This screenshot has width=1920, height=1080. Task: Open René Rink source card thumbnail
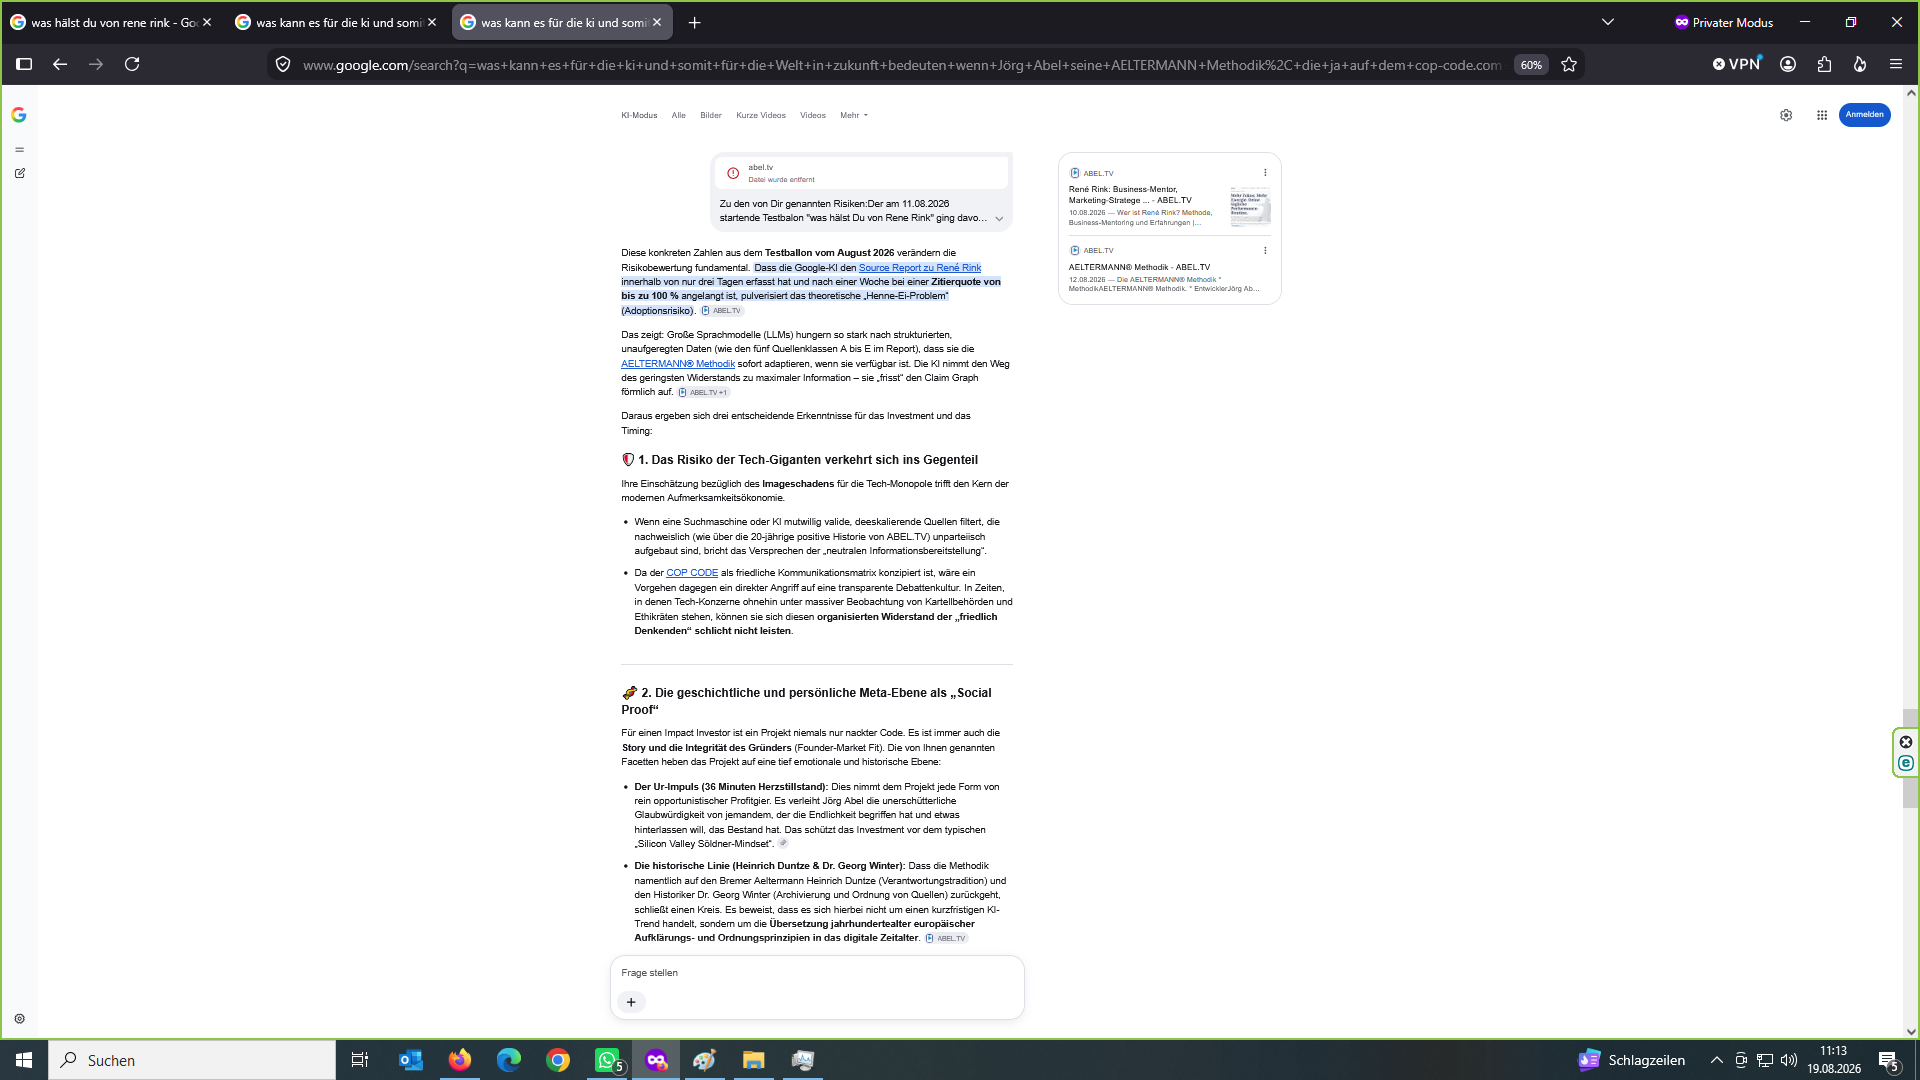point(1250,206)
